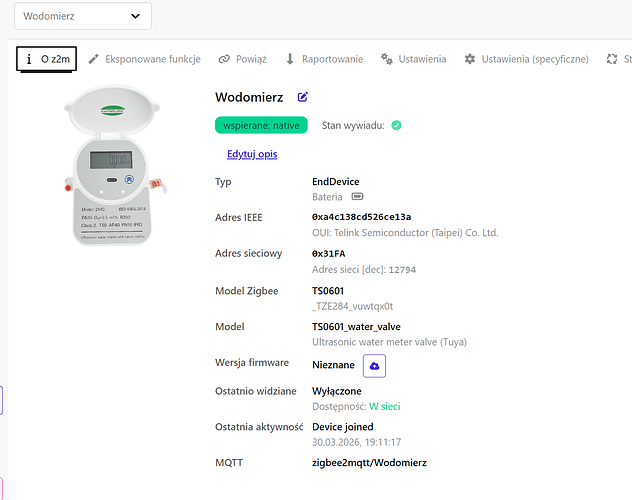Screen dimensions: 632x500
Task: Click the green interview status checkmark
Action: click(397, 125)
